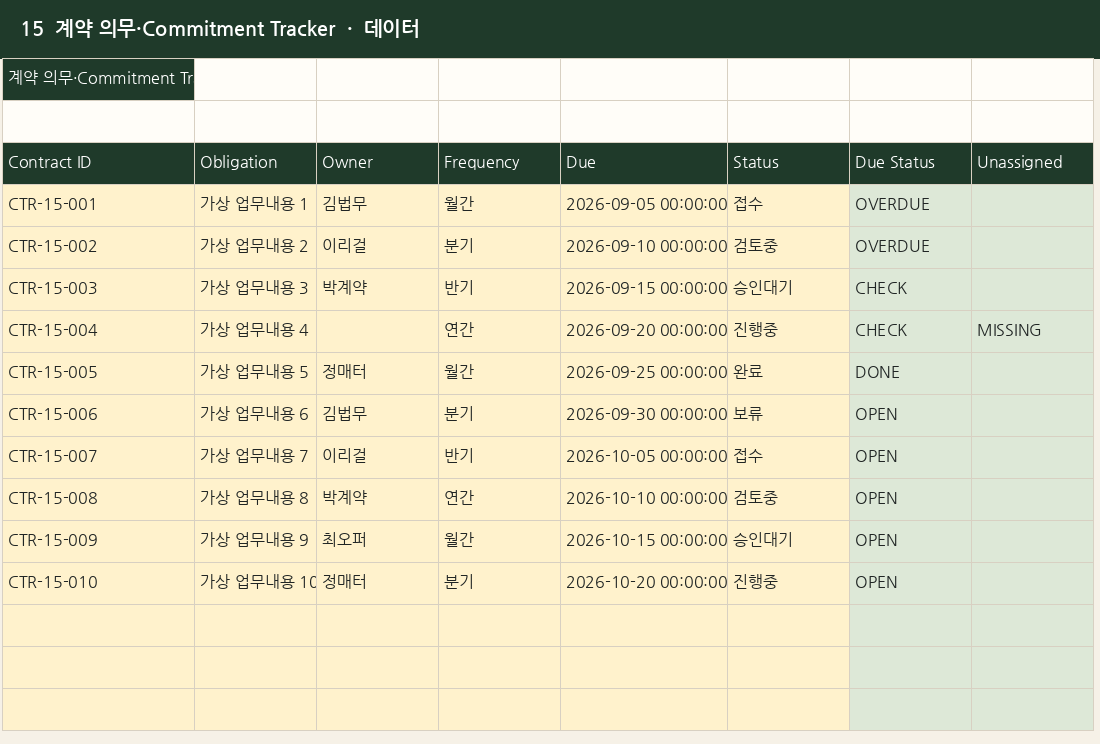Select the Owner header cell
Viewport: 1100px width, 744px height.
pyautogui.click(x=377, y=163)
